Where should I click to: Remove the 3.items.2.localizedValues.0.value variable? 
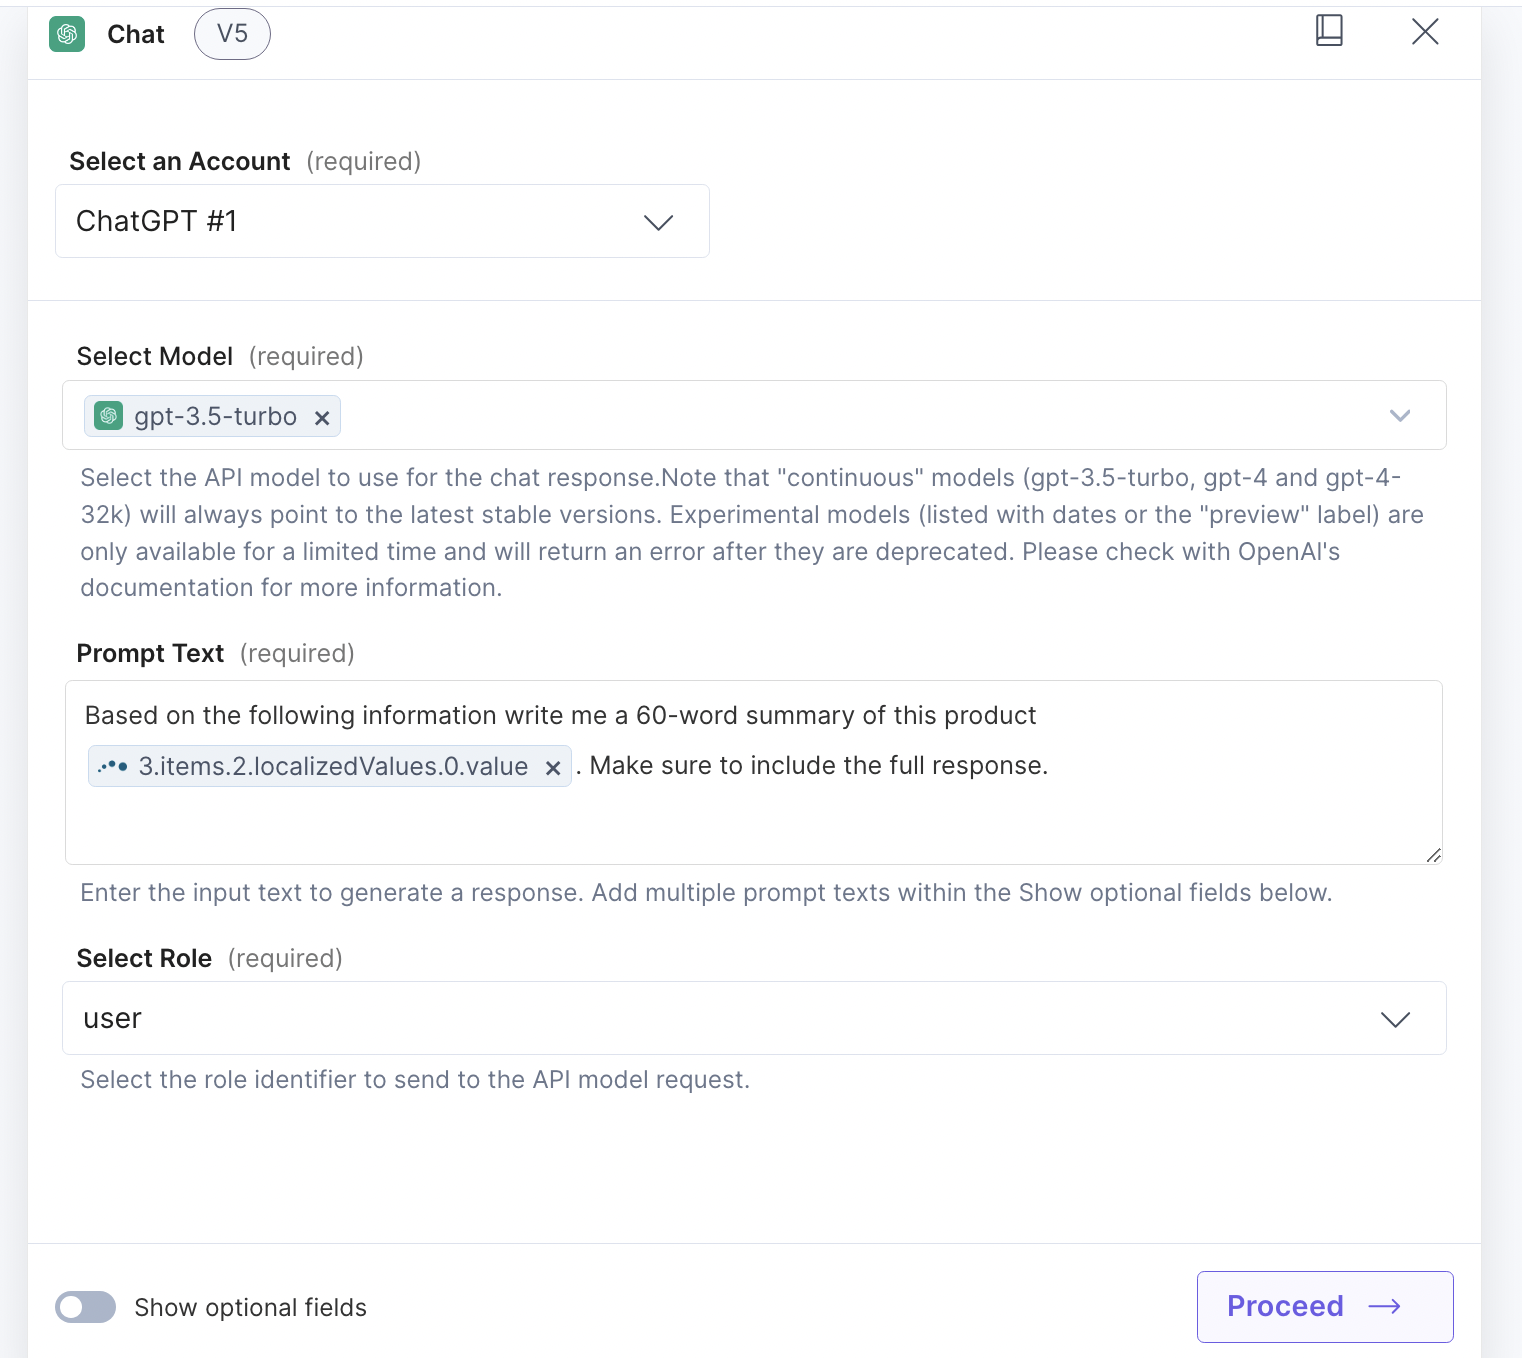[552, 768]
